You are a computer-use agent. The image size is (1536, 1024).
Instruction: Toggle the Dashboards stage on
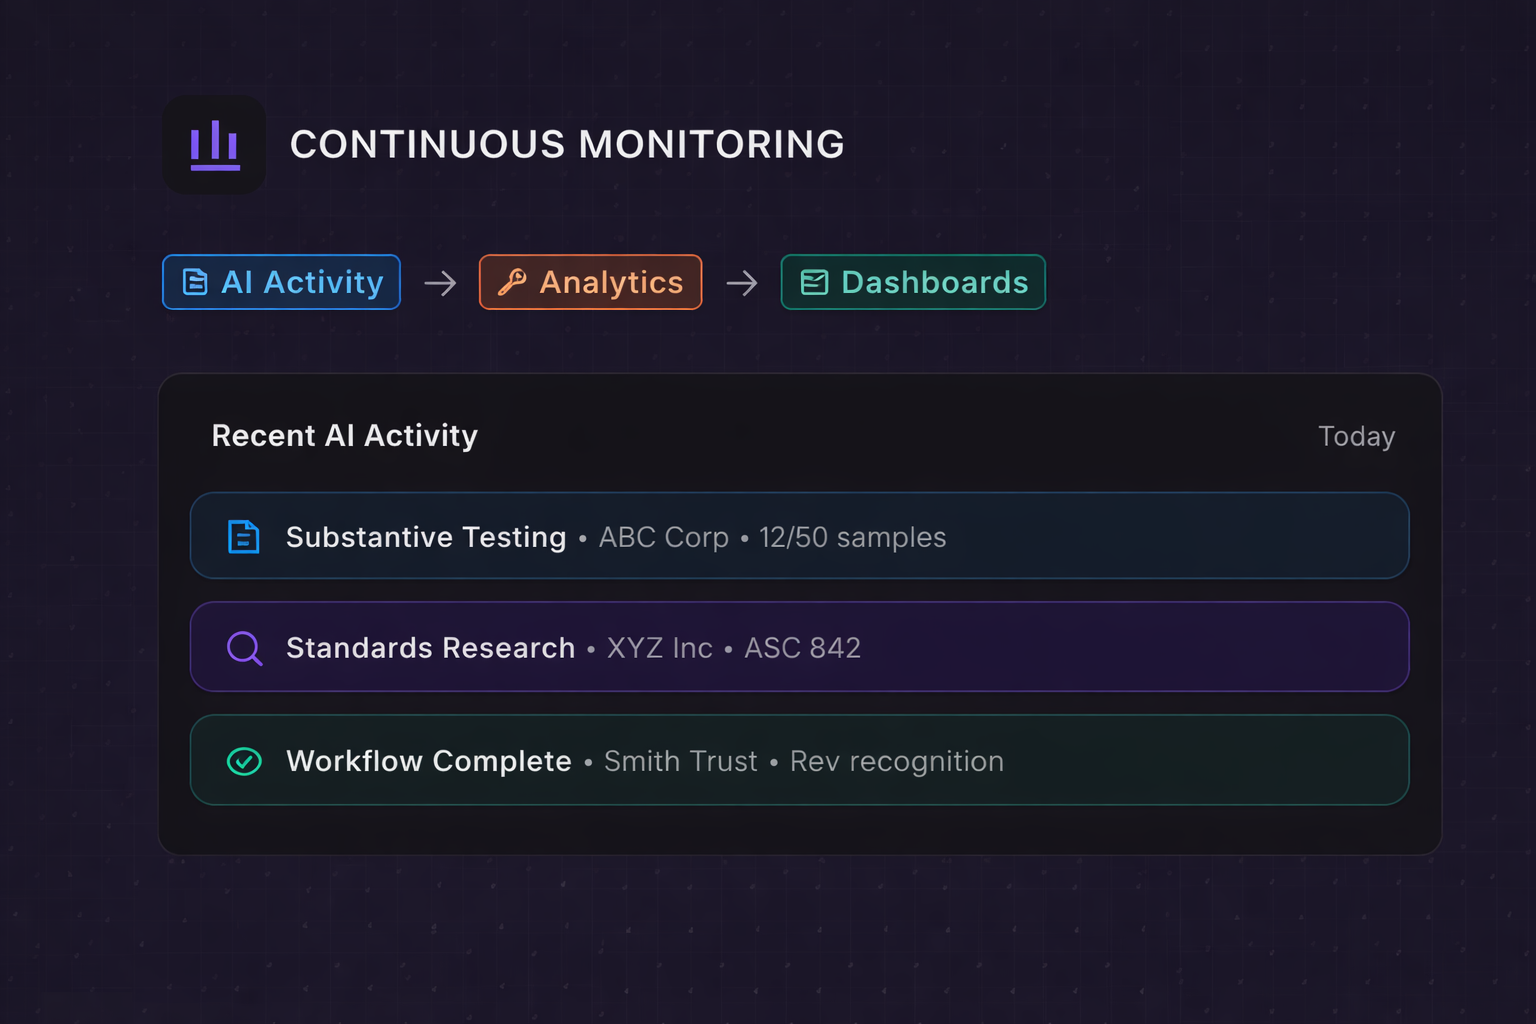coord(912,282)
